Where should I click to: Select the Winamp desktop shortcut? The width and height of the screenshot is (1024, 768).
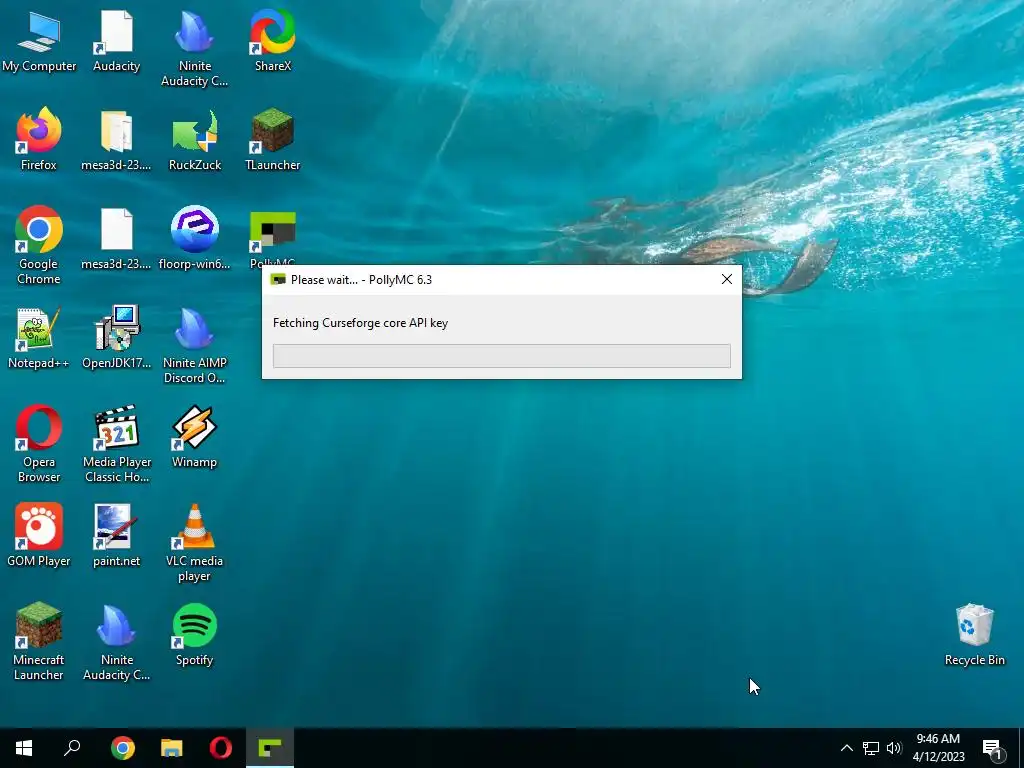(x=195, y=436)
